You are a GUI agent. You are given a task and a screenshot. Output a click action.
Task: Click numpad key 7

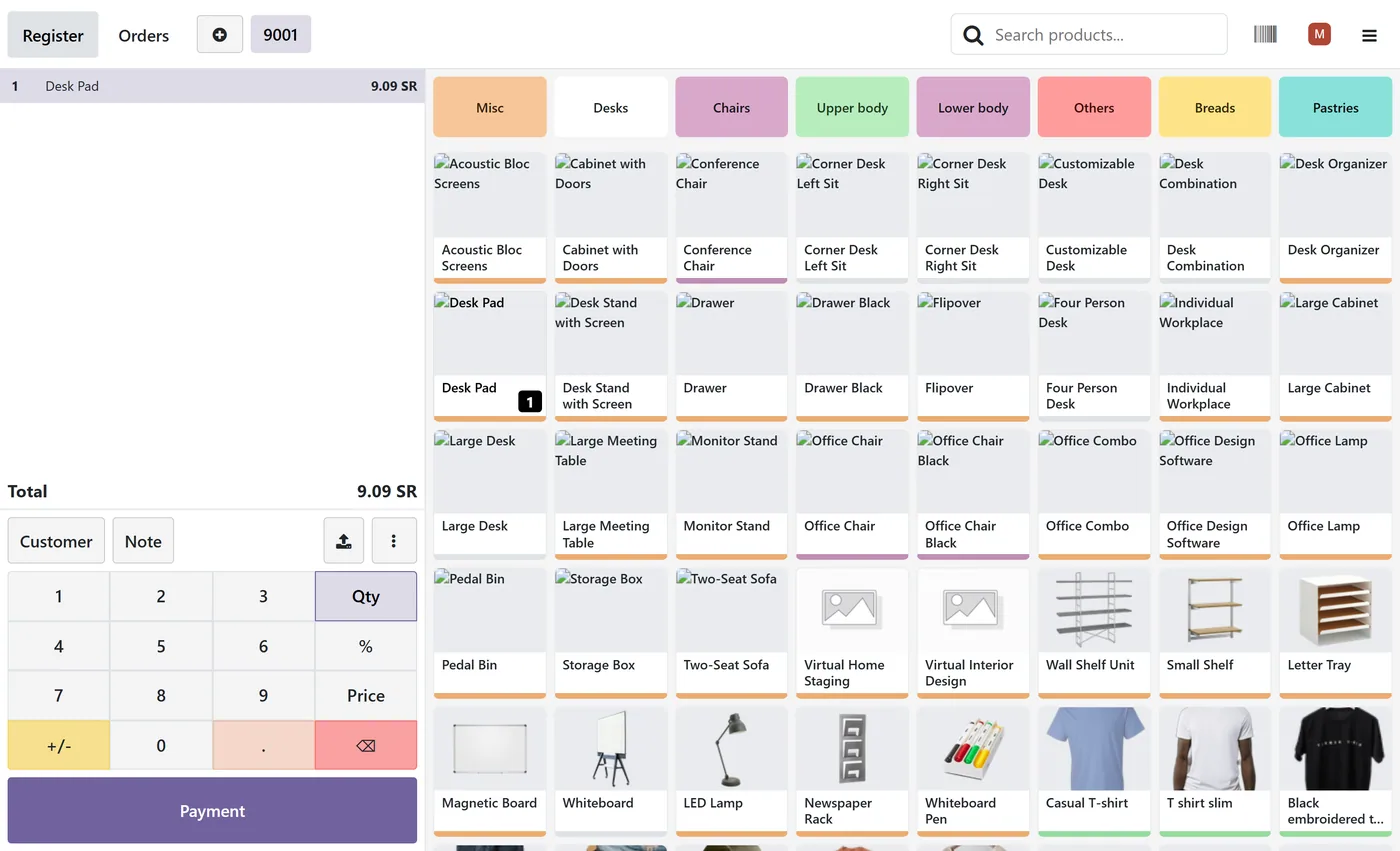coord(59,696)
